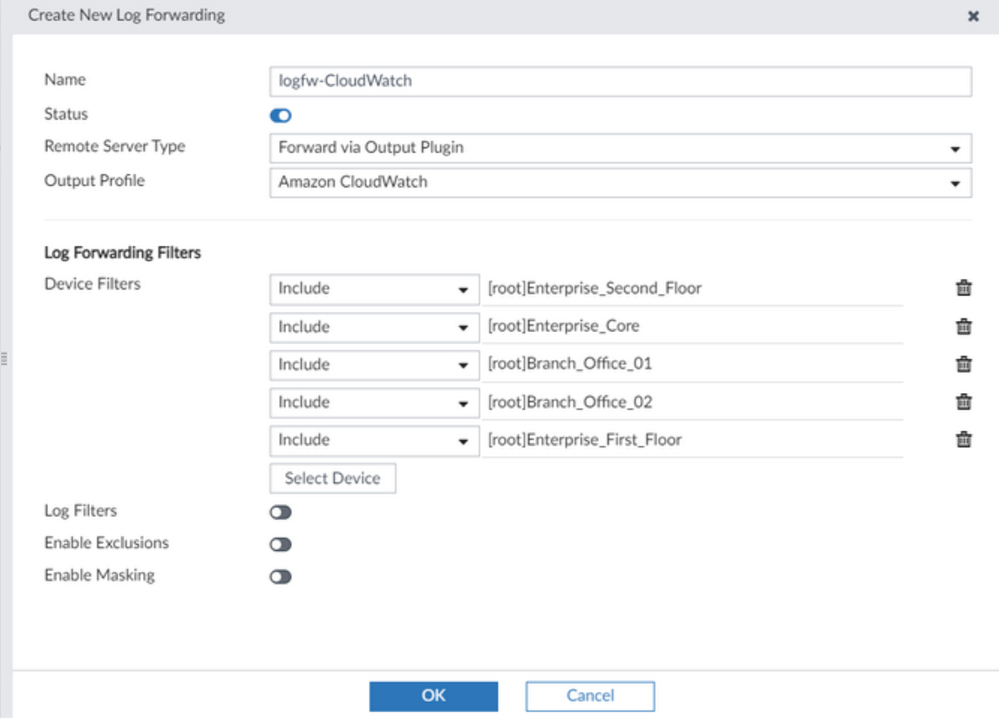Open the Remote Server Type dropdown
The image size is (999, 720).
pos(620,148)
